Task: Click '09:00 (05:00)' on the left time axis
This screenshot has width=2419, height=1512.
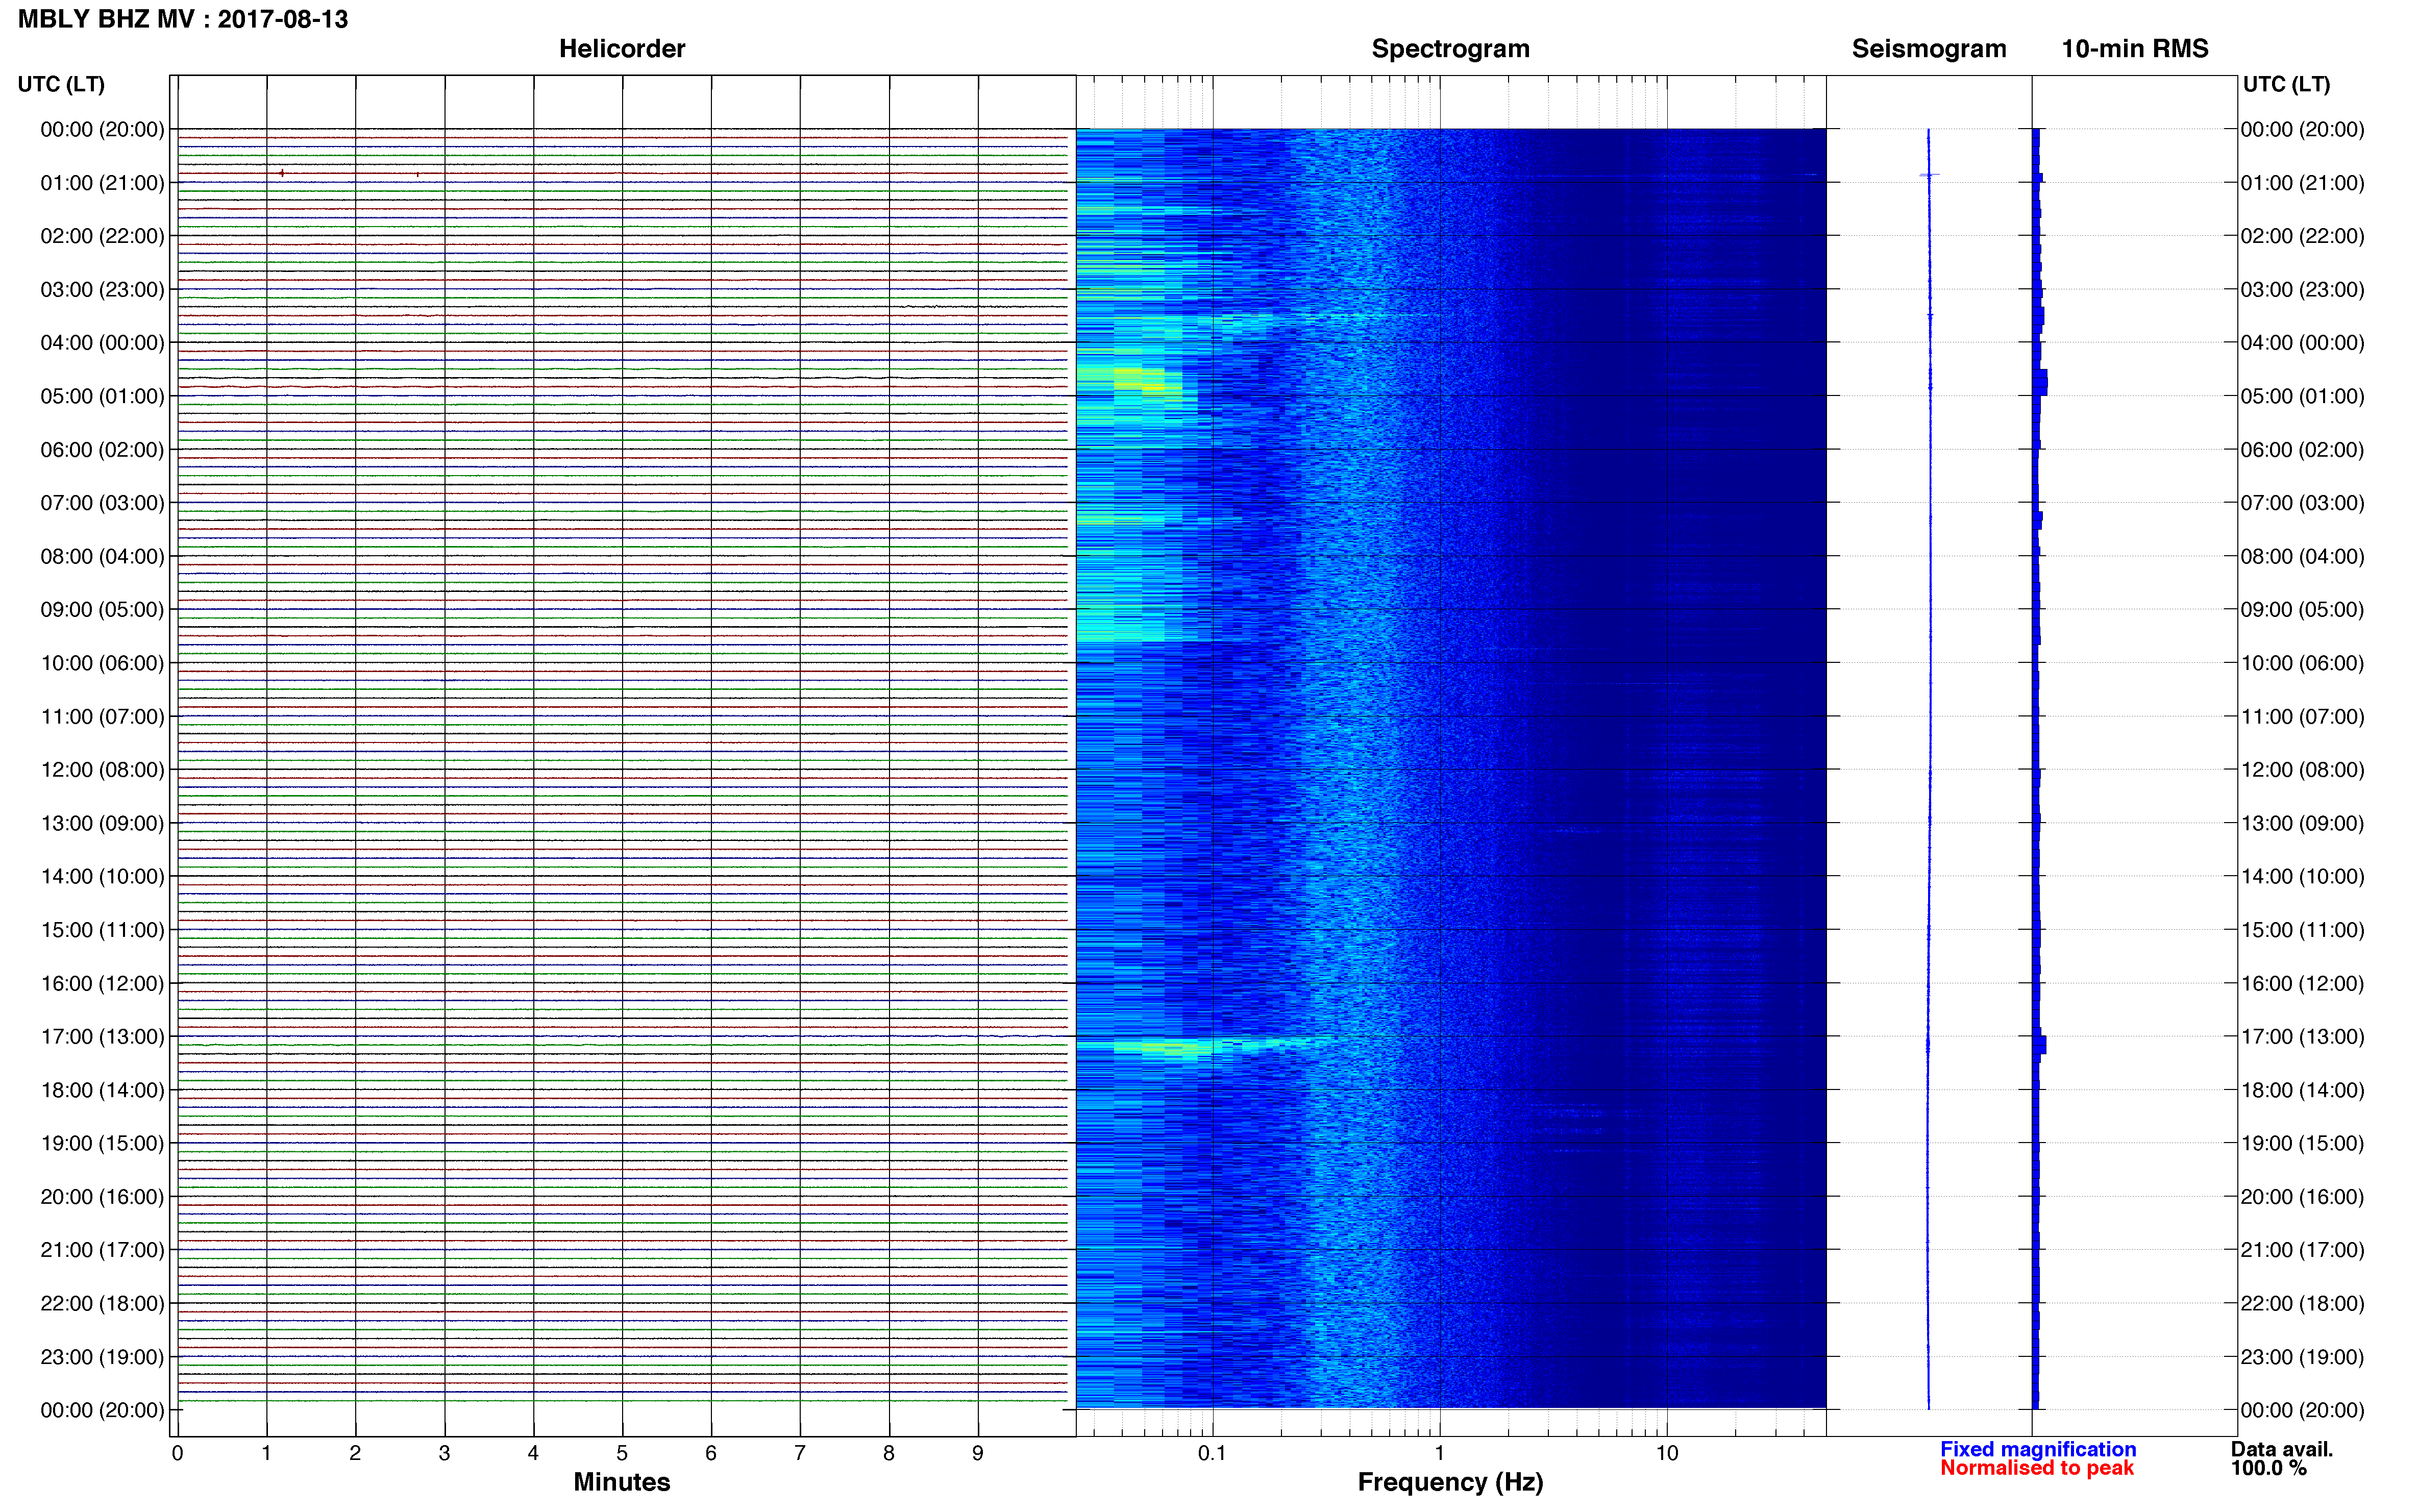Action: 102,609
